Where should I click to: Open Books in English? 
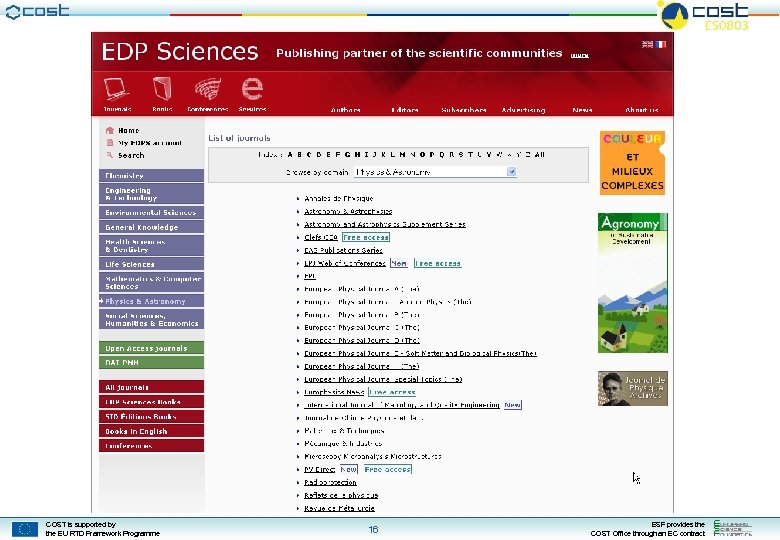(x=151, y=431)
